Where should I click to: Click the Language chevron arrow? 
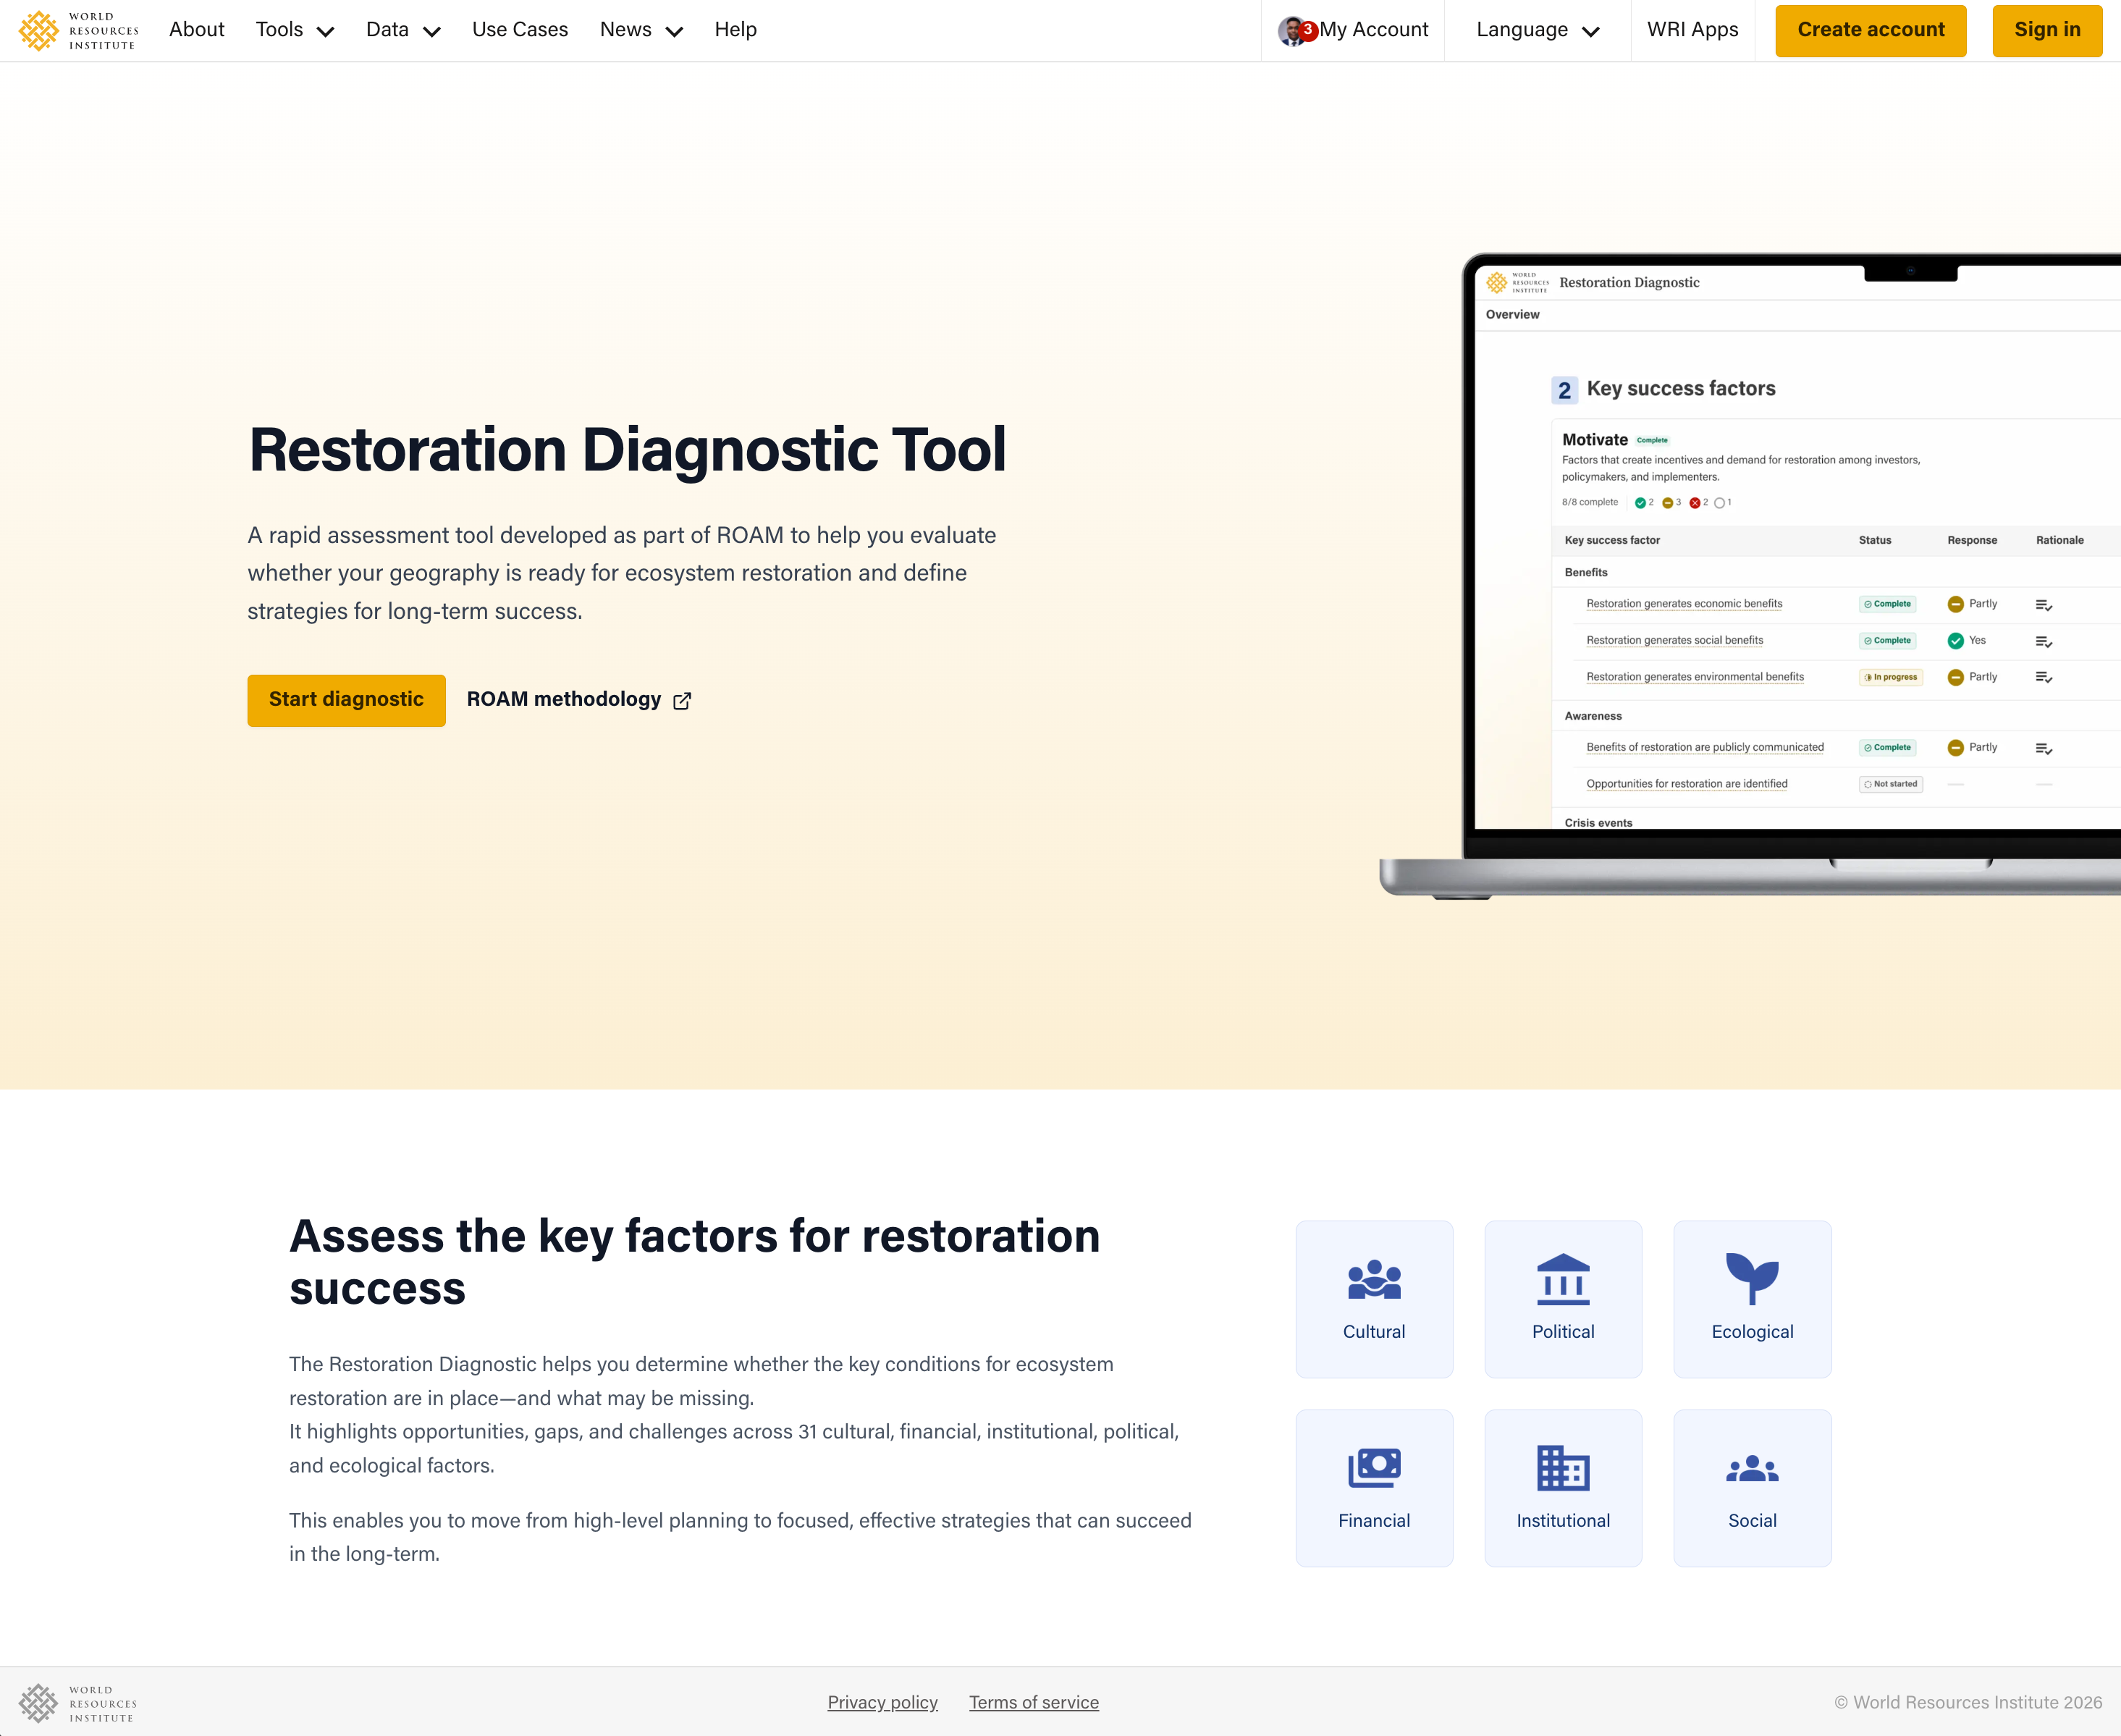point(1590,32)
